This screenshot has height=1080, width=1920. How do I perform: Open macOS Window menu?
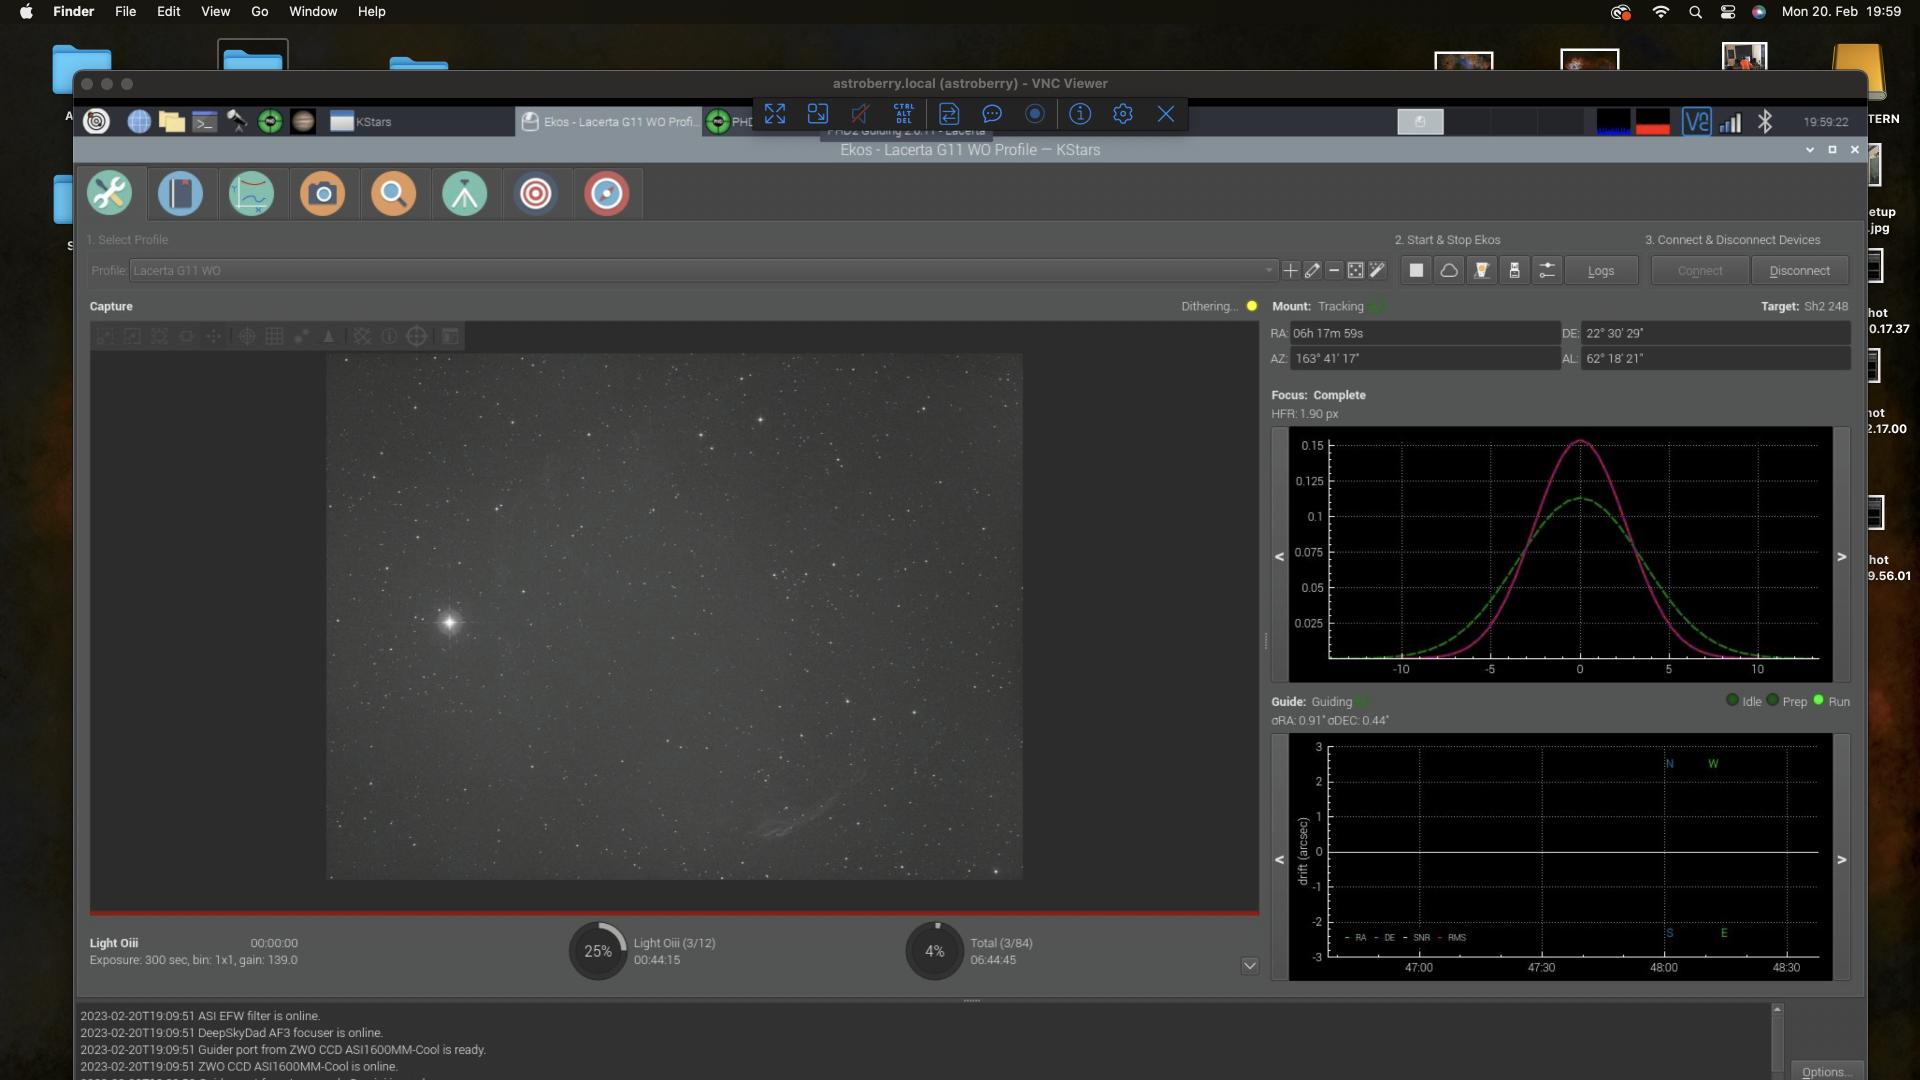[x=313, y=12]
